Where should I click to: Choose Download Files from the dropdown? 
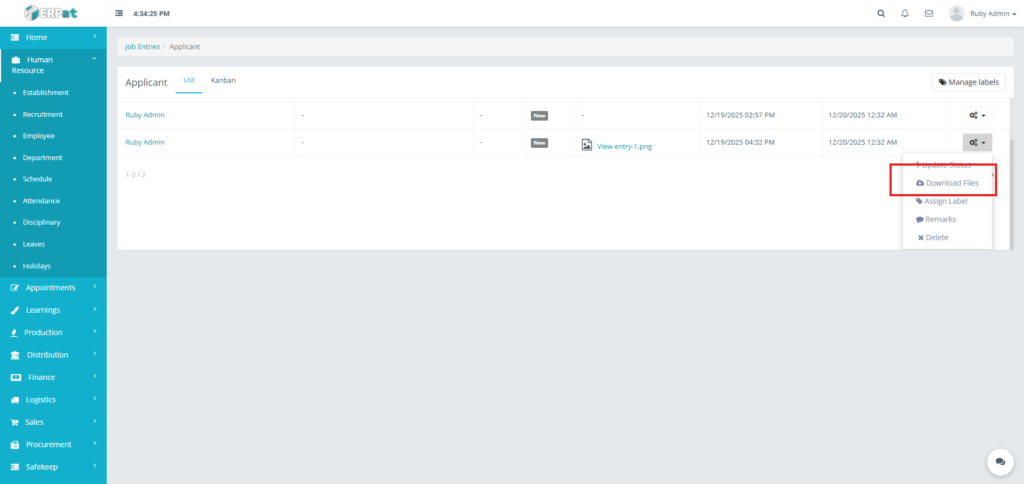click(x=947, y=184)
